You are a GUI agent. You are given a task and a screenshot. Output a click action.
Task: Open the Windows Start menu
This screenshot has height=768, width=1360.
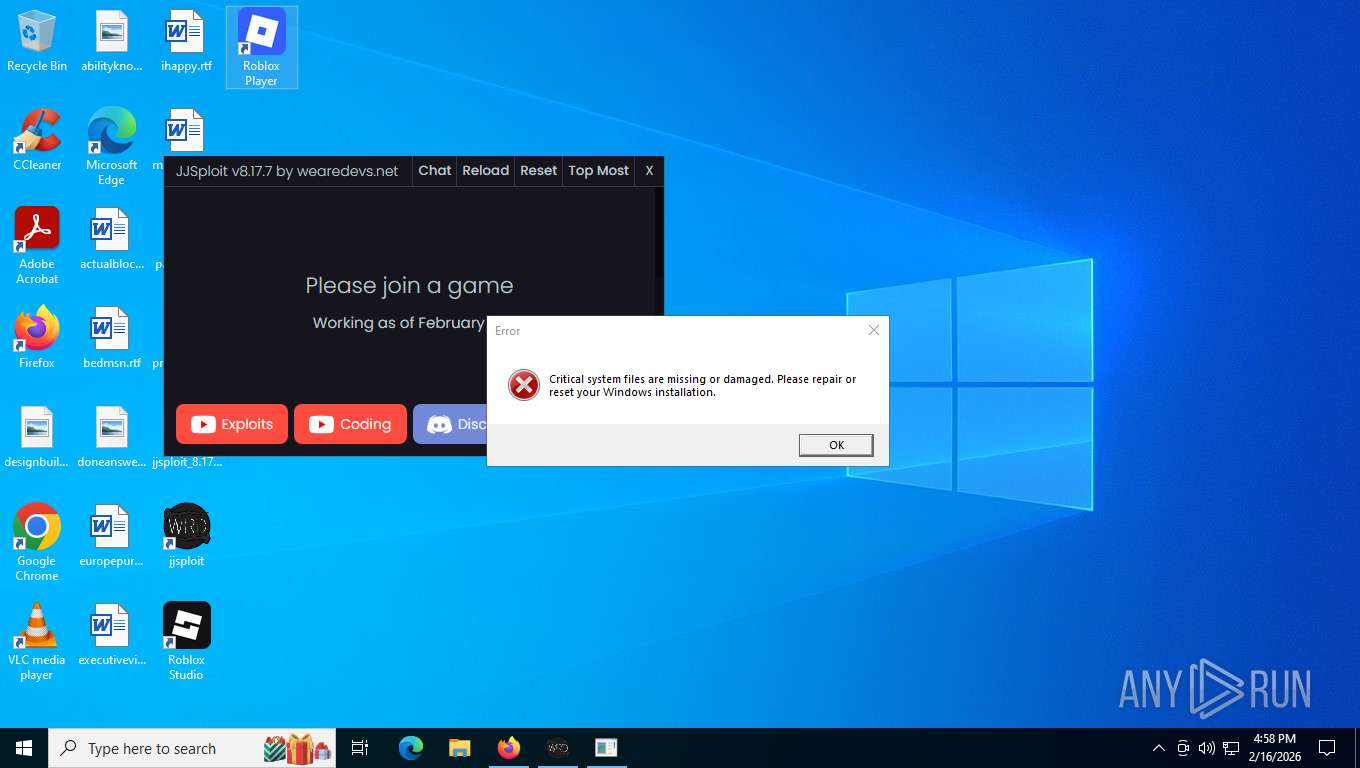tap(24, 748)
